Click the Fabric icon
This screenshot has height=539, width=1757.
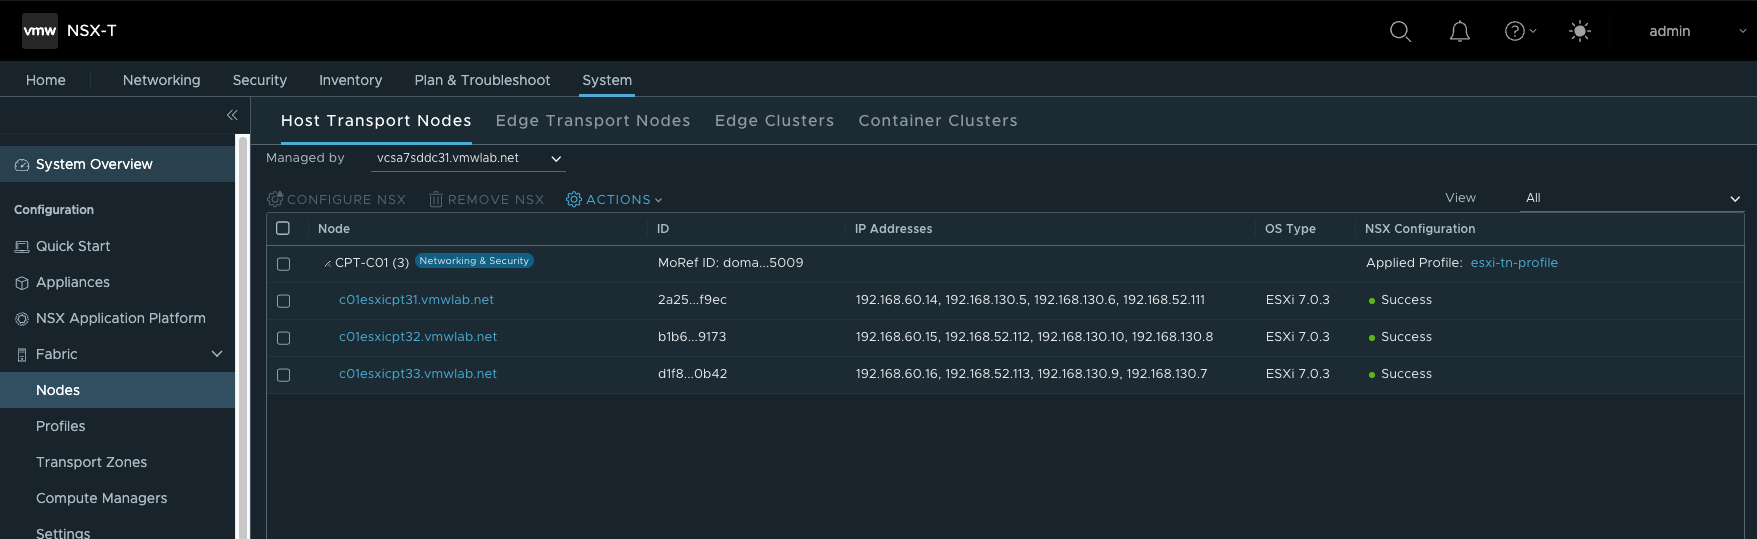click(x=22, y=355)
